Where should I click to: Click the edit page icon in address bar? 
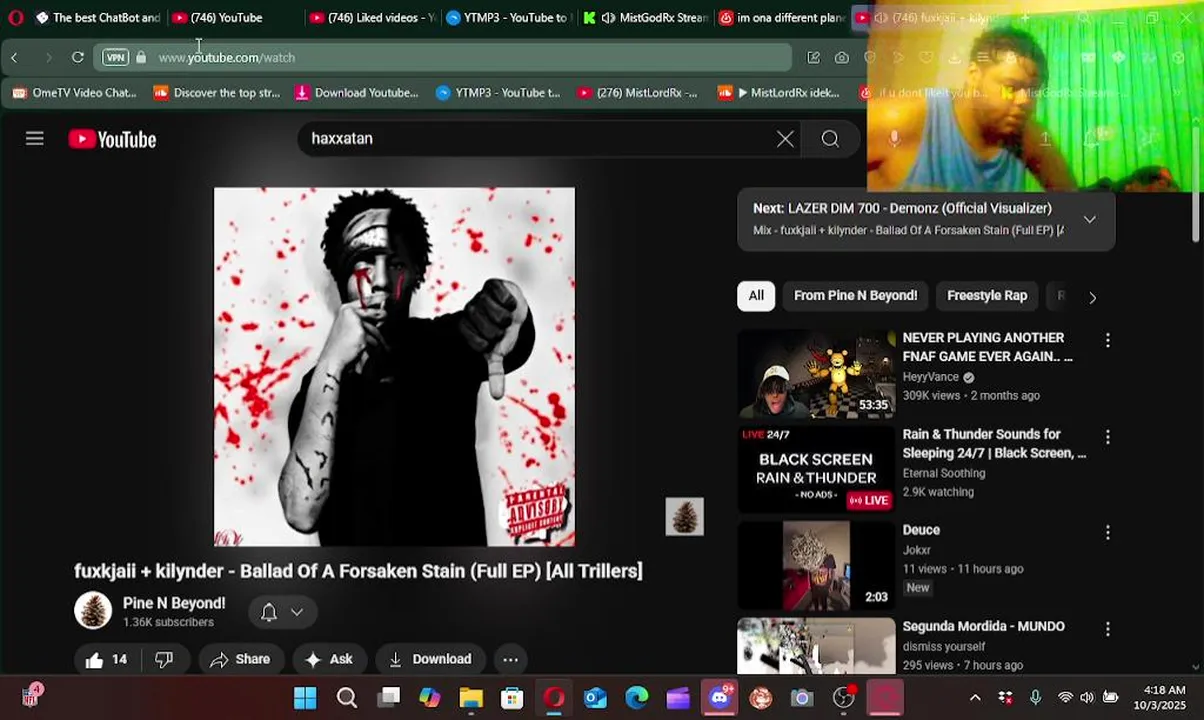813,57
